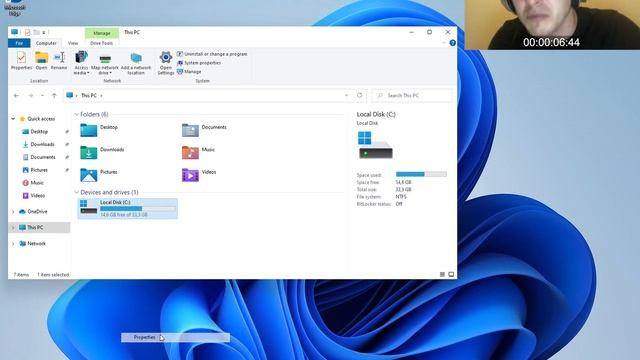Click the Back navigation arrow
Viewport: 640px width, 360px height.
(x=16, y=96)
